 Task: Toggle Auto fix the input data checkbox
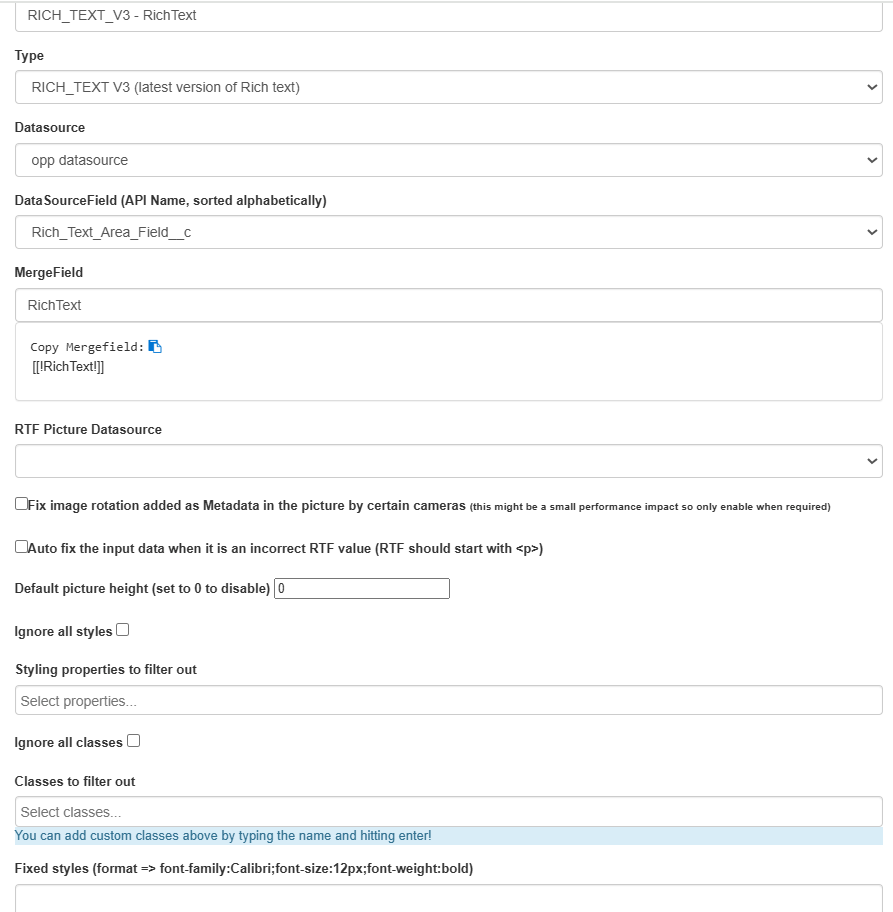pos(22,547)
